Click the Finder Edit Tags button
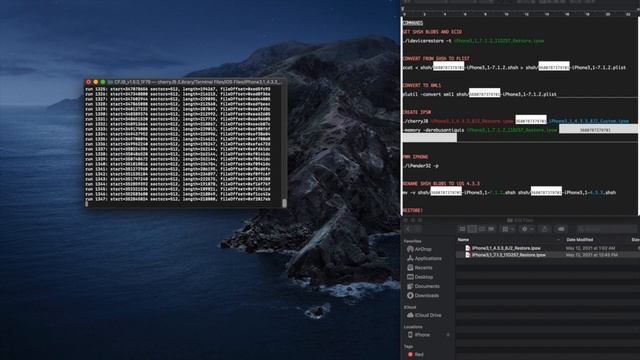This screenshot has height=360, width=640. click(x=561, y=229)
